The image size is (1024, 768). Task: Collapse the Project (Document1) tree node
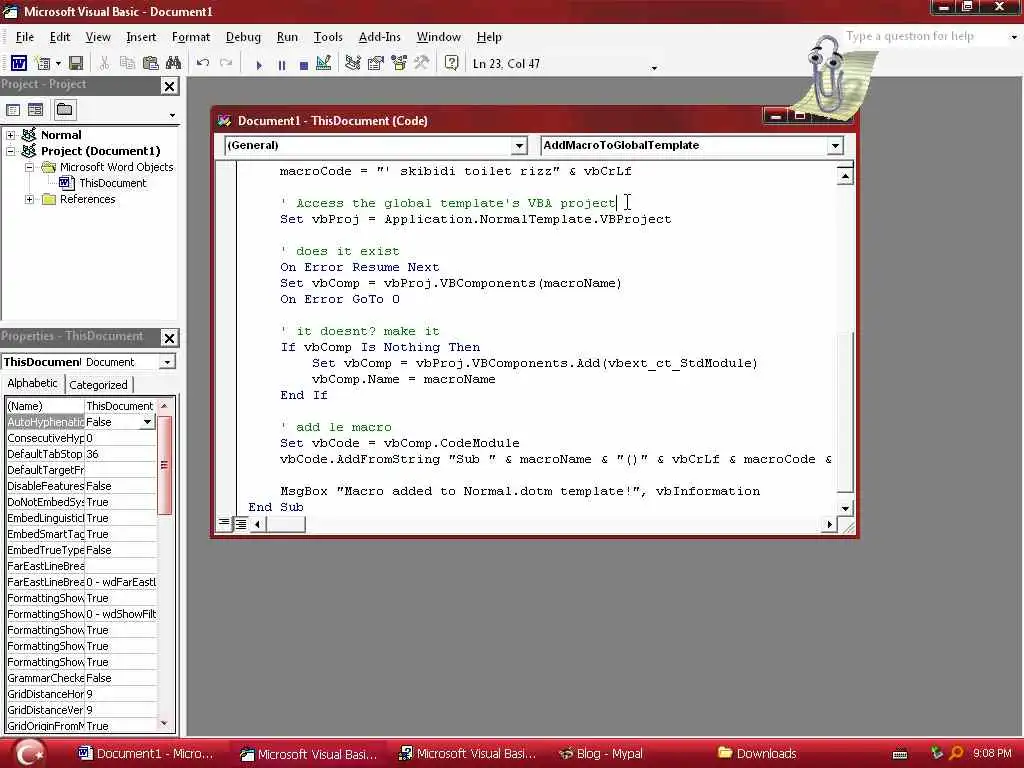coord(10,152)
